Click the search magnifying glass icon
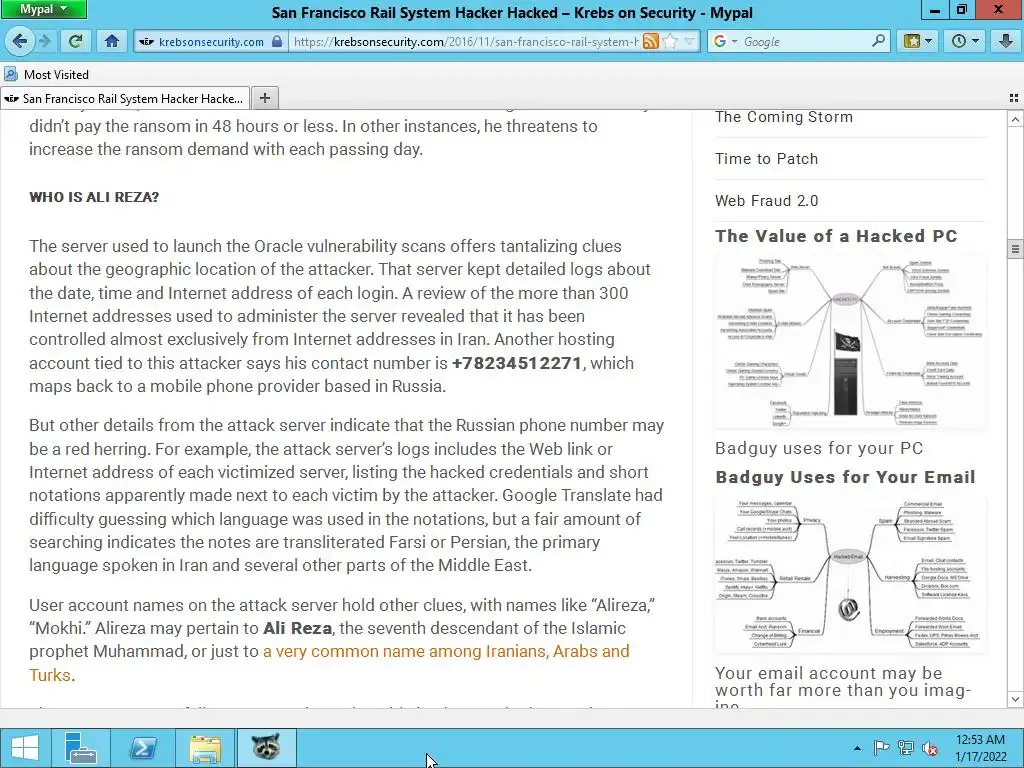 pyautogui.click(x=879, y=41)
